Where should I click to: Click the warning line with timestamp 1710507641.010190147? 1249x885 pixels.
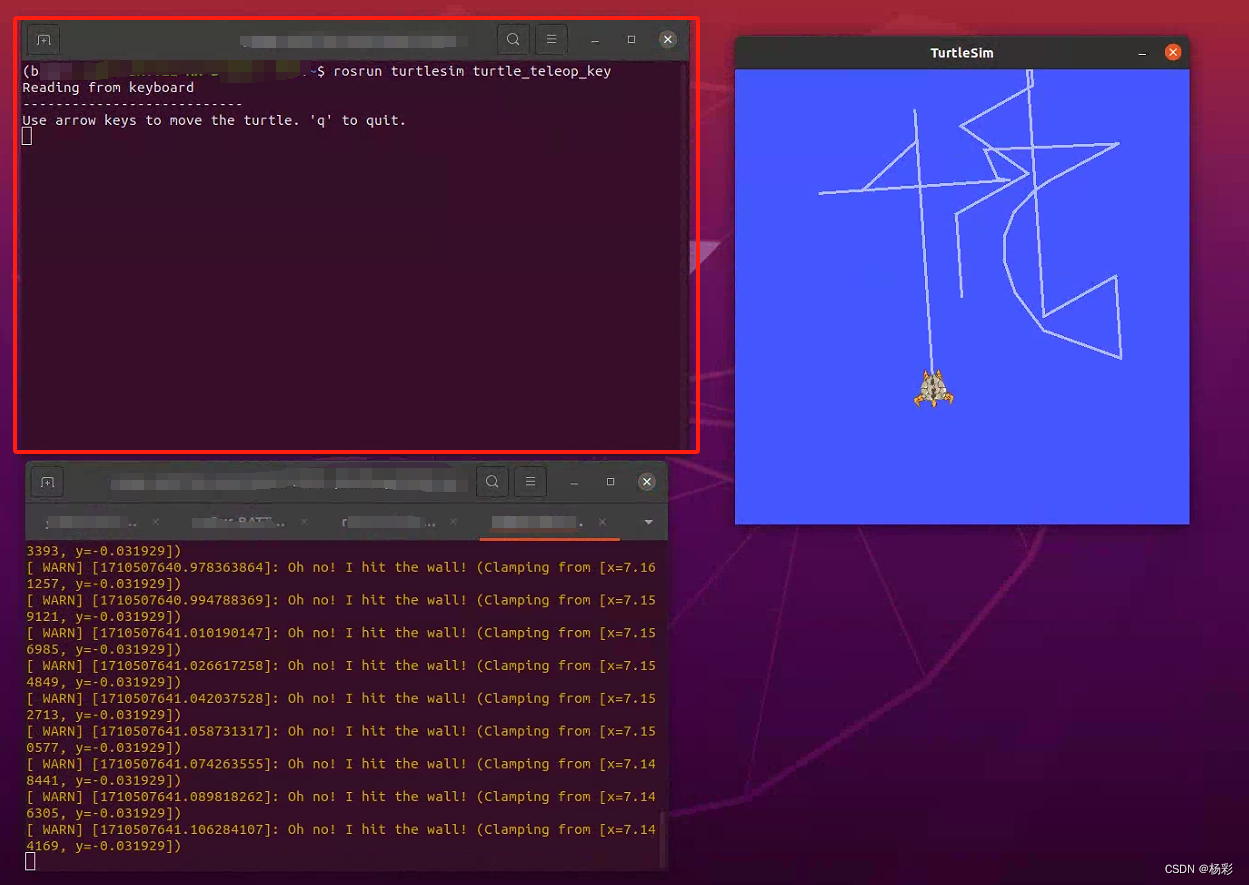click(x=340, y=641)
